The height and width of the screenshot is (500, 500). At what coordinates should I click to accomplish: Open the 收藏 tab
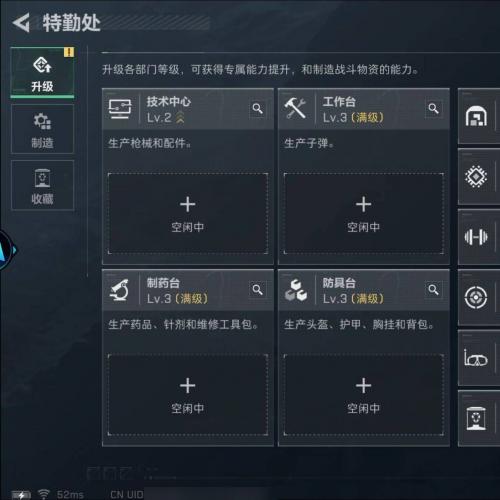[x=42, y=185]
